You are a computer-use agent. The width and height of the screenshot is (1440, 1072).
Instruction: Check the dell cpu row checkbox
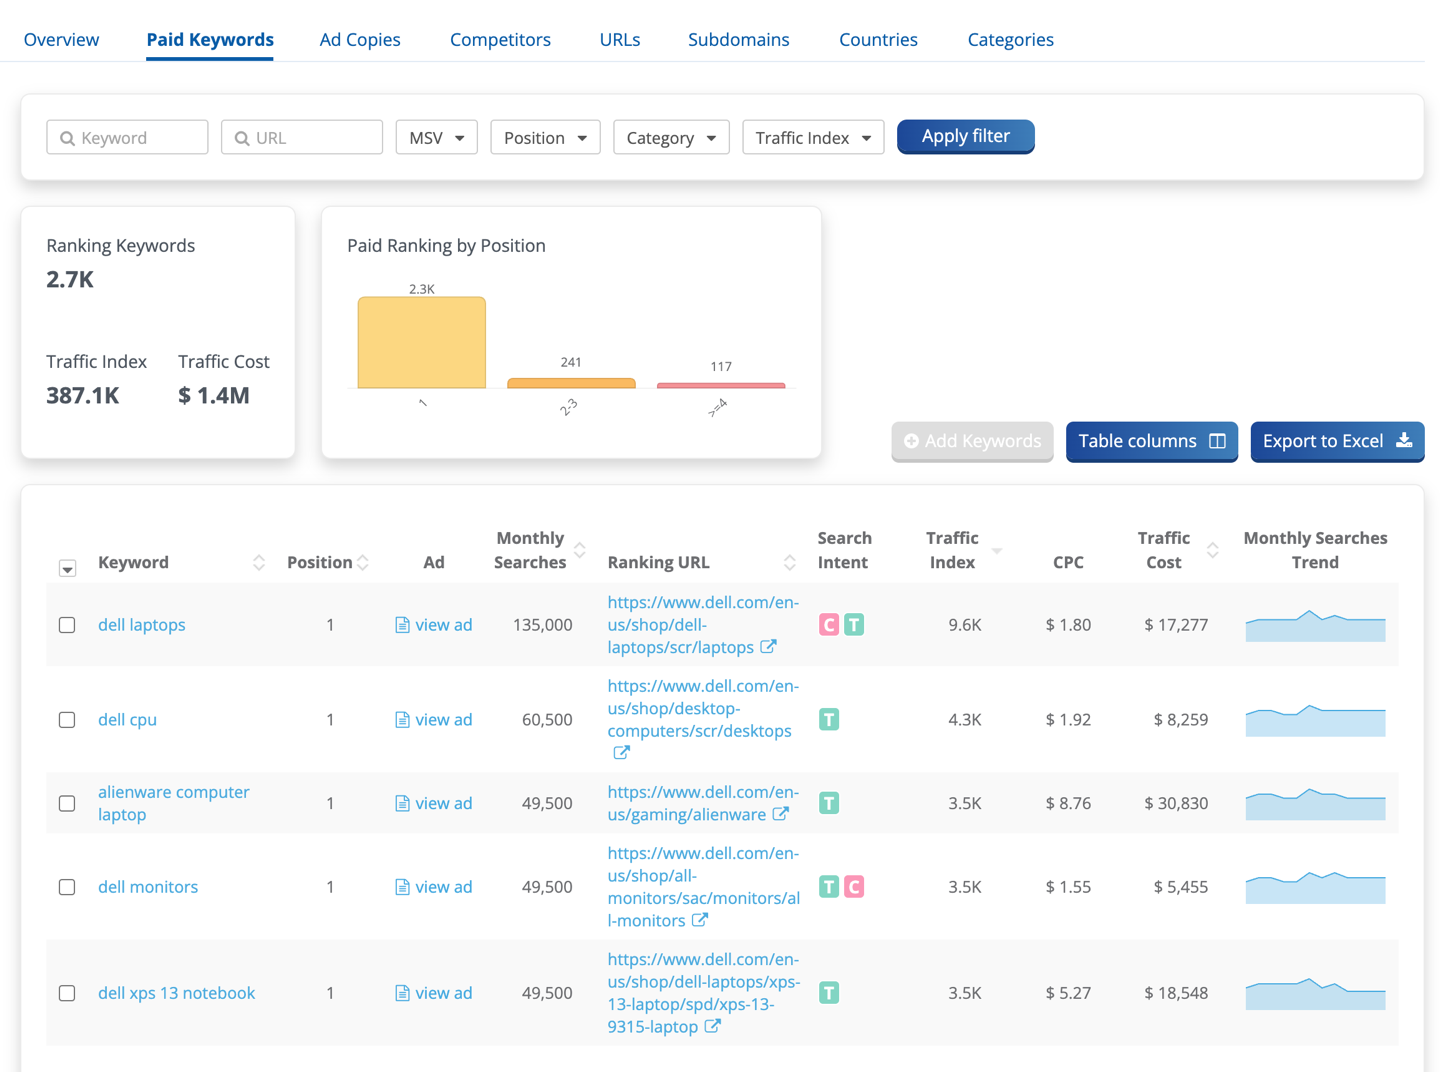(67, 720)
